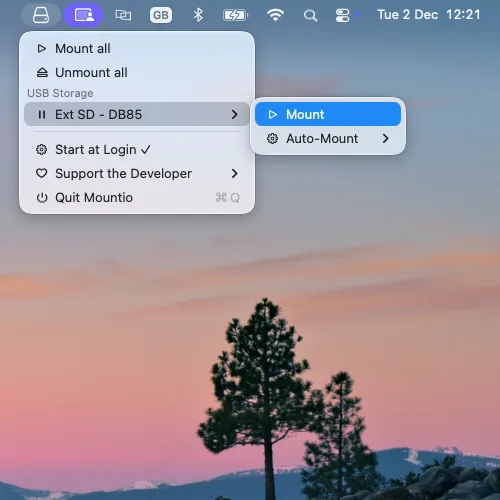The image size is (500, 500).
Task: Click the battery charging status icon
Action: (235, 15)
